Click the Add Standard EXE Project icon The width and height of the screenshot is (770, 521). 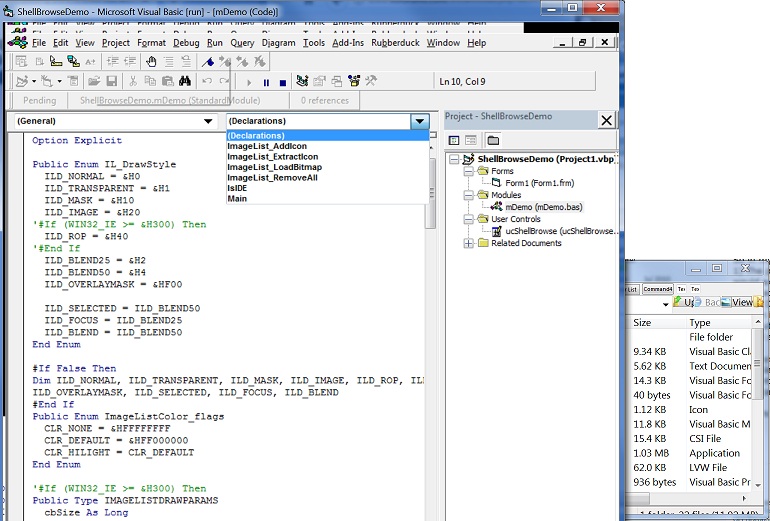pos(22,82)
